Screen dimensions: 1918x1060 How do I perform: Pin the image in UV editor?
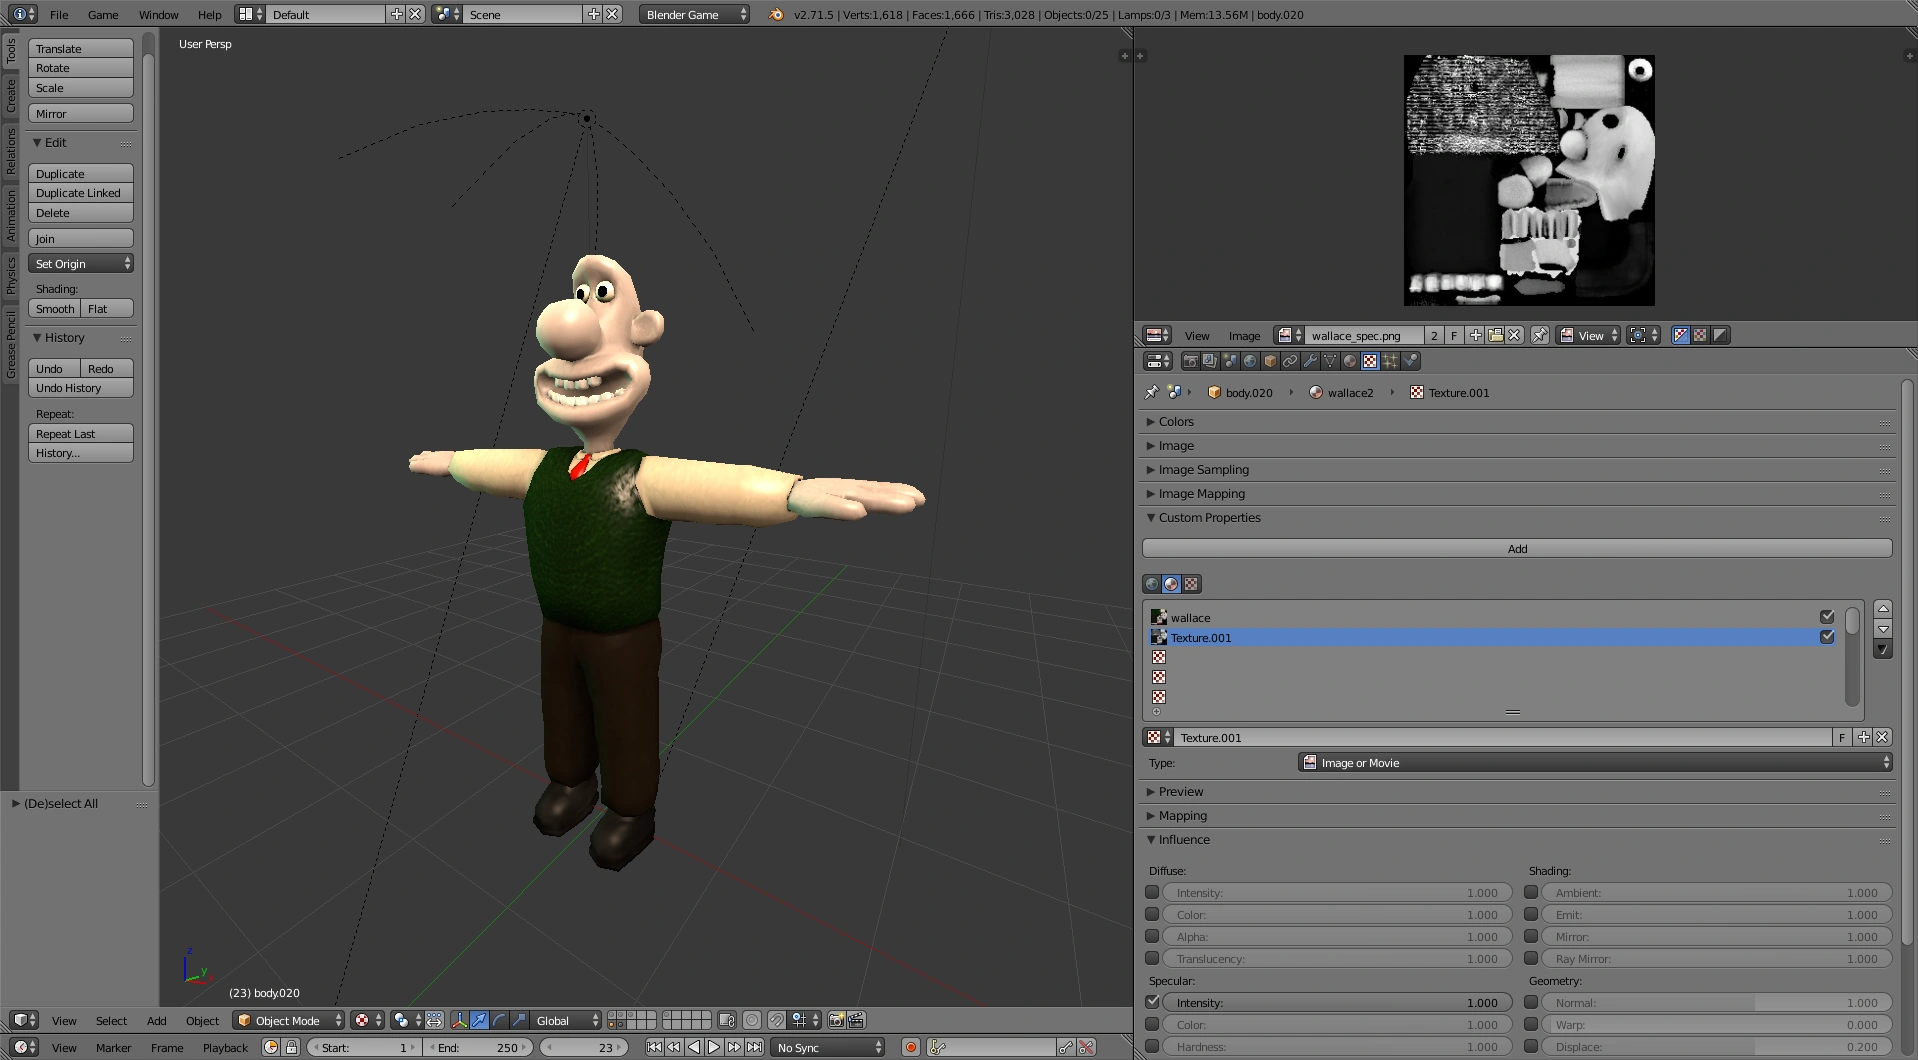1540,335
